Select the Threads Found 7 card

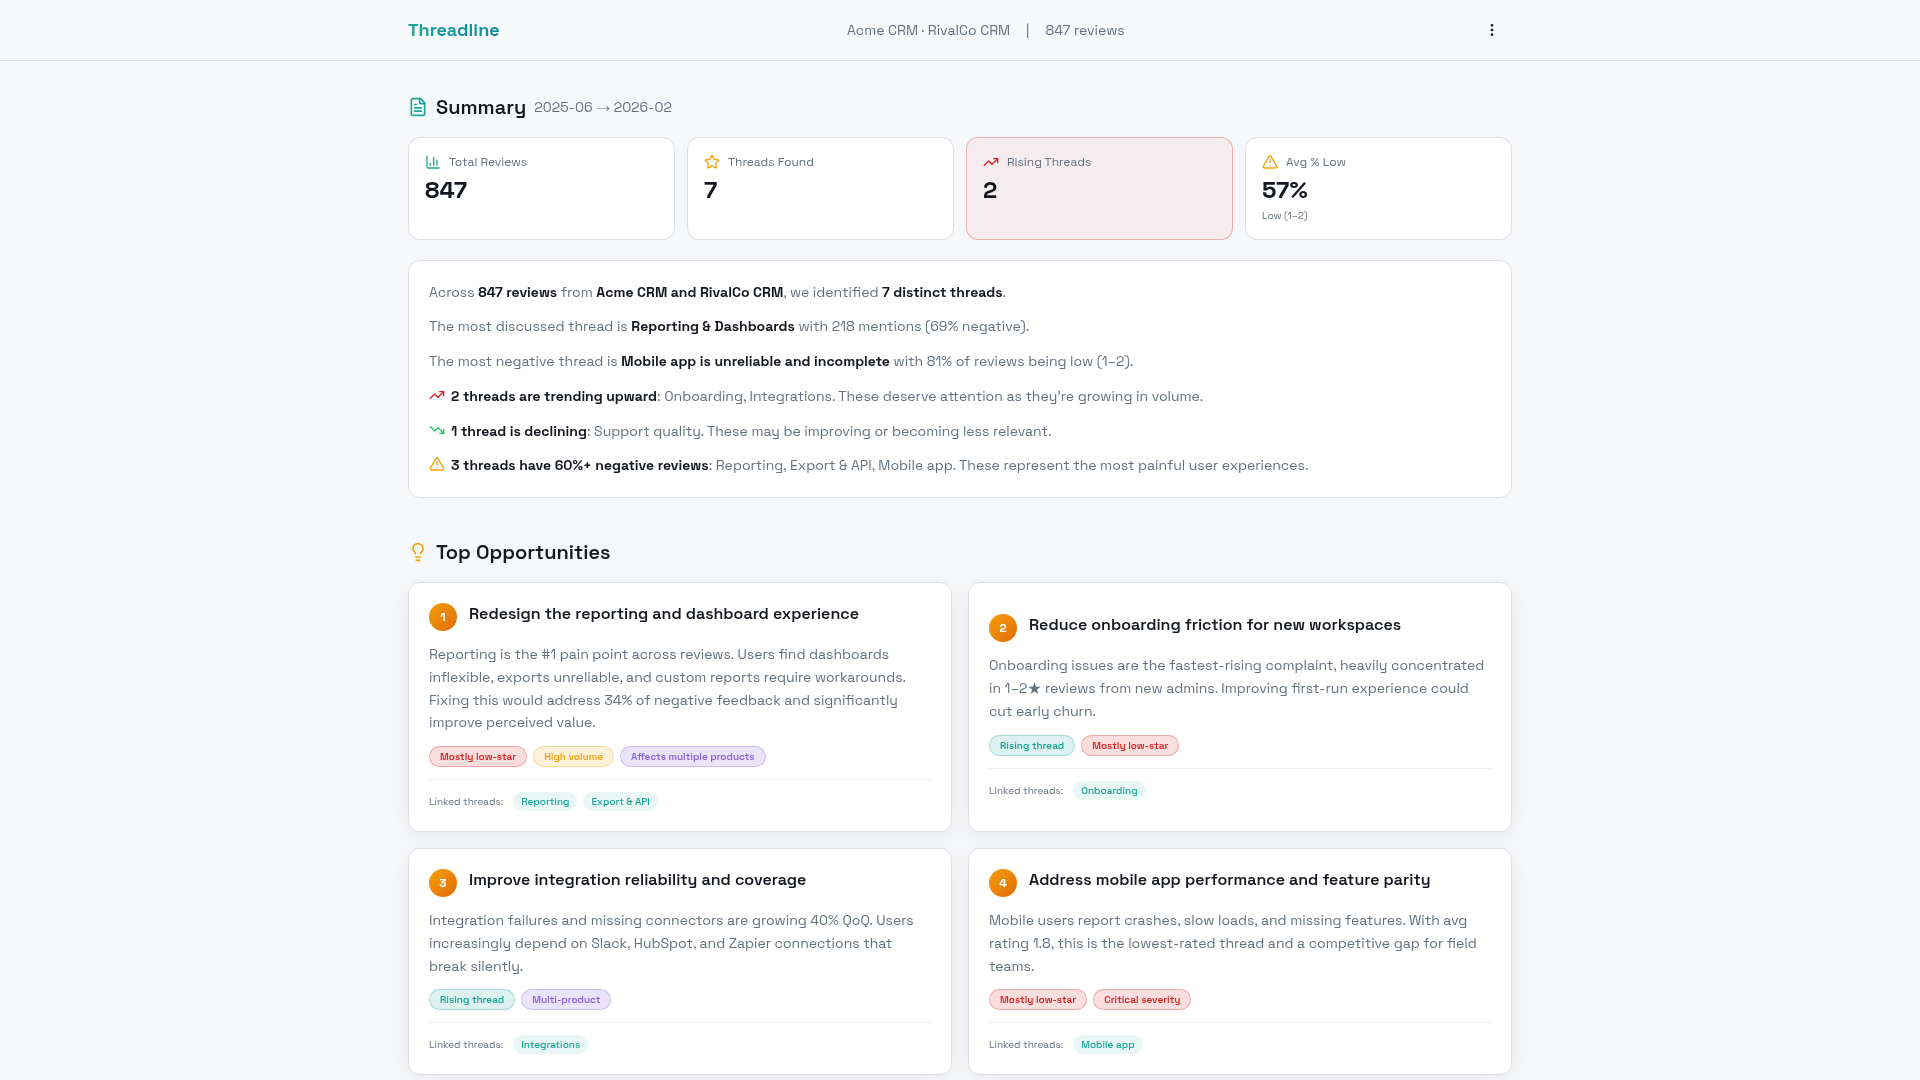tap(820, 188)
